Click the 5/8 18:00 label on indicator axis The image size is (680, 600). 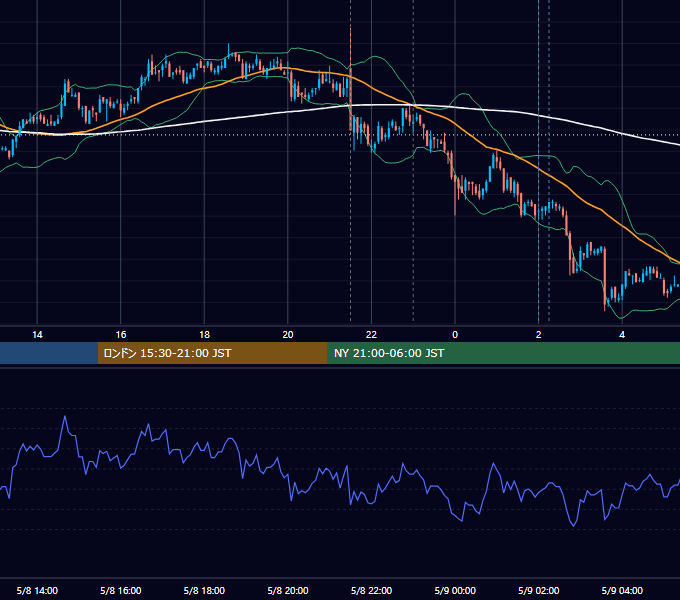coord(204,590)
